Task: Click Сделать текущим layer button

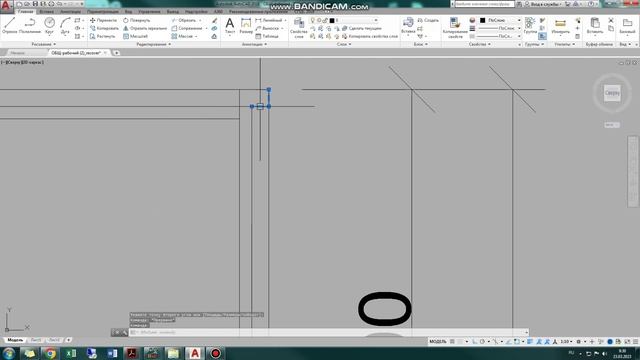Action: 362,28
